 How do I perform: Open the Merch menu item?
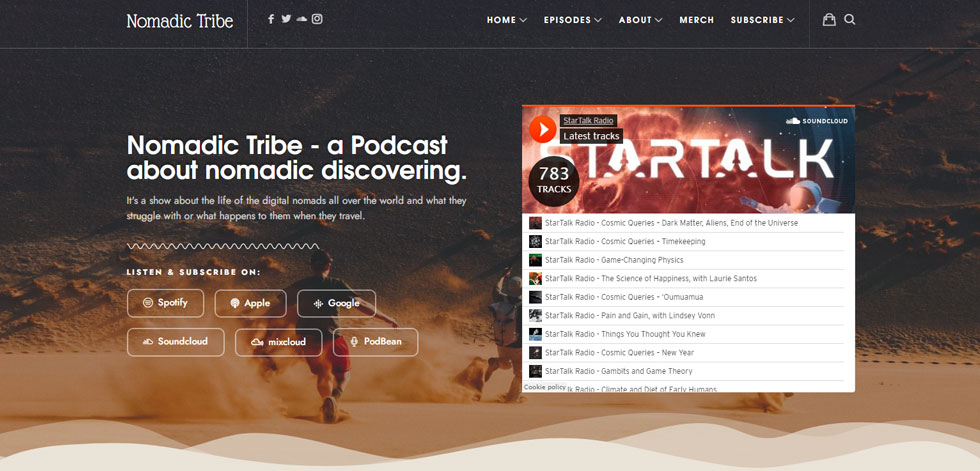click(697, 20)
